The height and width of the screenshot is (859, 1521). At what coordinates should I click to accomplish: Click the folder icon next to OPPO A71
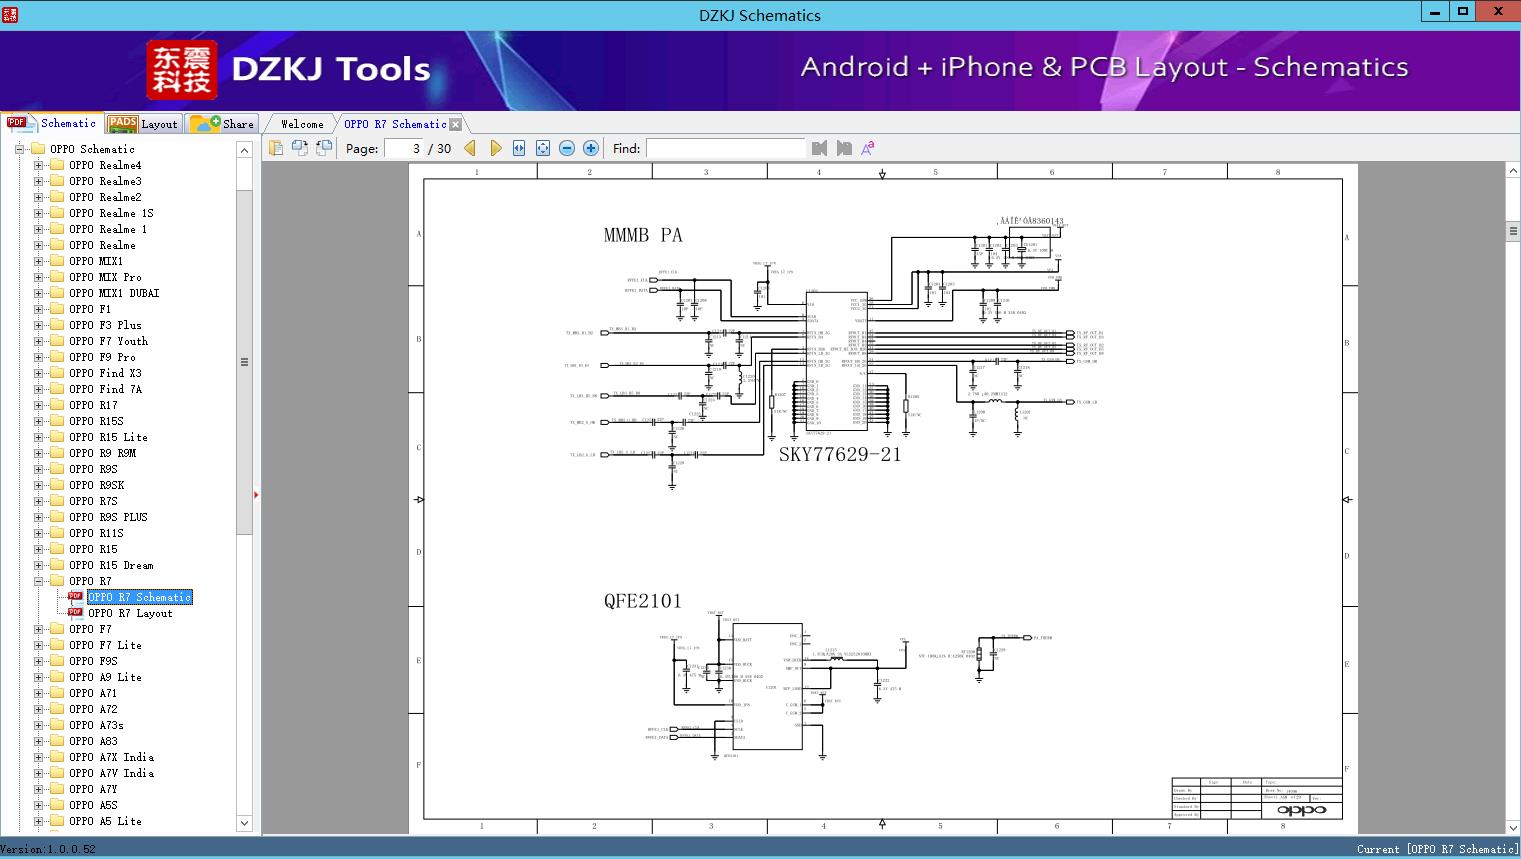[57, 693]
